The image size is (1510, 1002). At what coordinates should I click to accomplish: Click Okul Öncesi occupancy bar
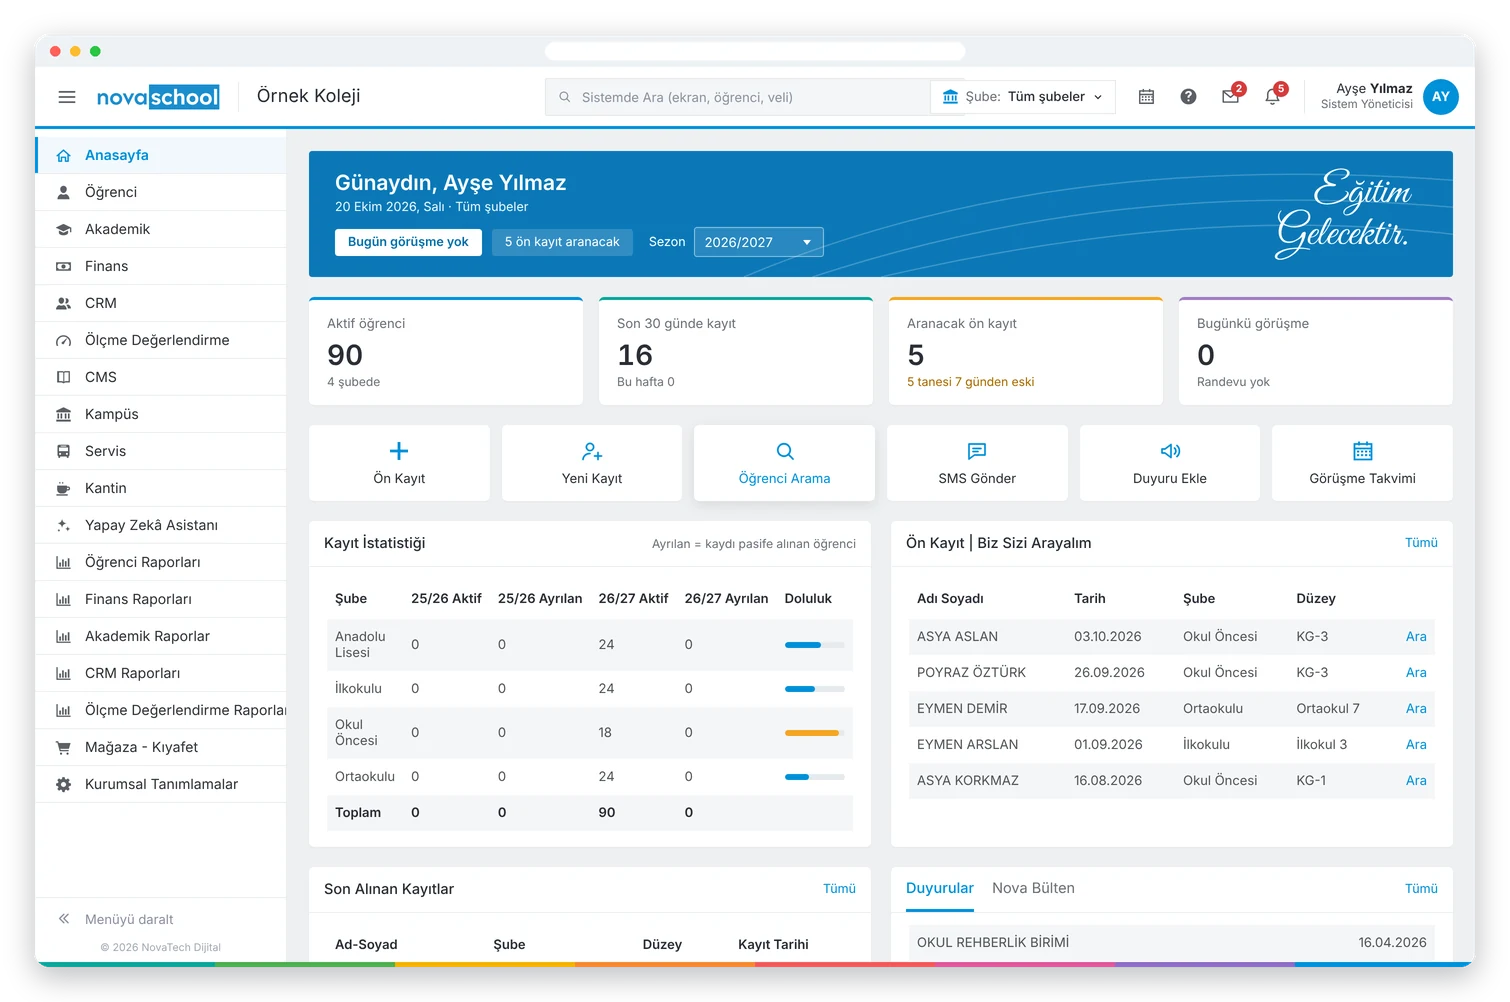pos(815,733)
